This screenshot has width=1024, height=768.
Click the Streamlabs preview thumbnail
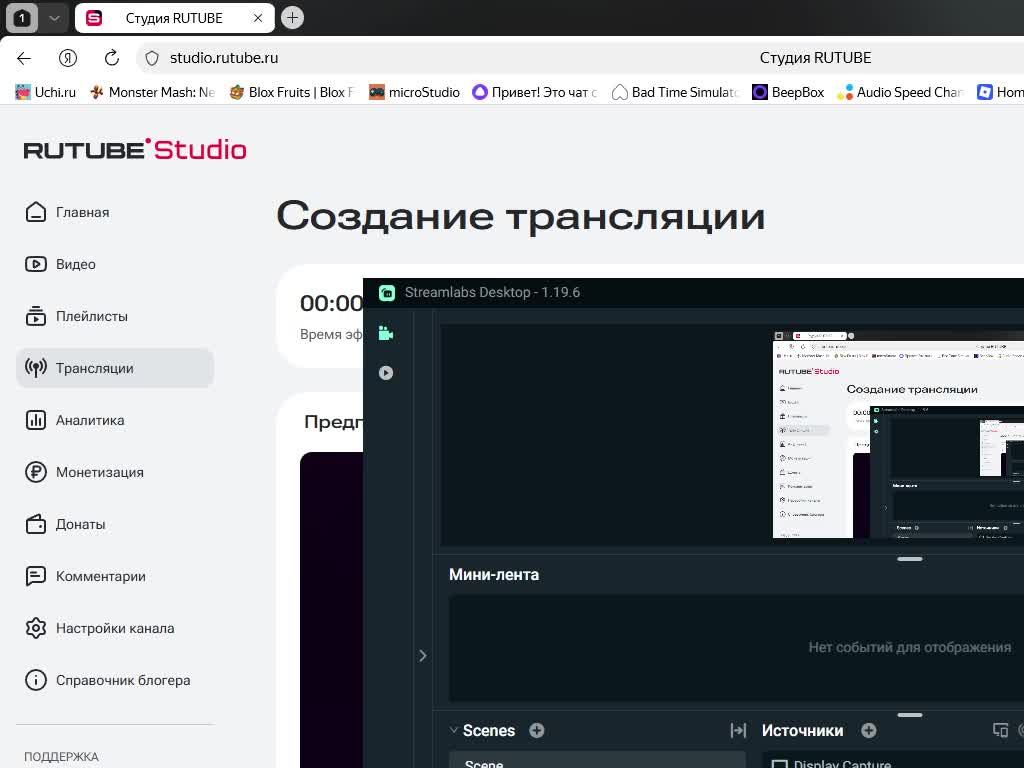(898, 434)
